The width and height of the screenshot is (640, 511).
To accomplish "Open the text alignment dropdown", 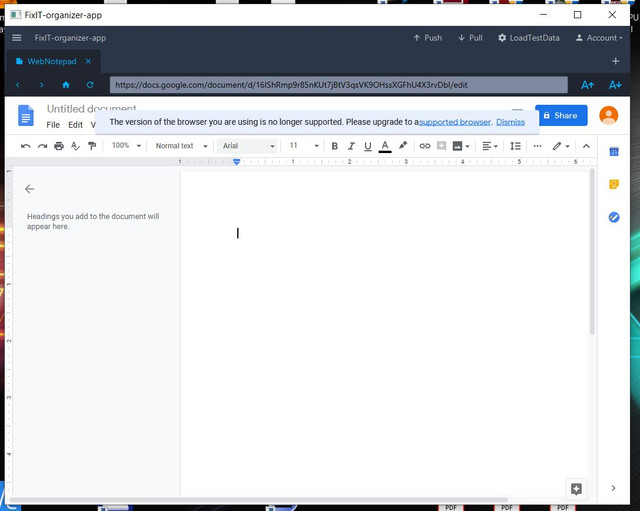I will coord(490,146).
